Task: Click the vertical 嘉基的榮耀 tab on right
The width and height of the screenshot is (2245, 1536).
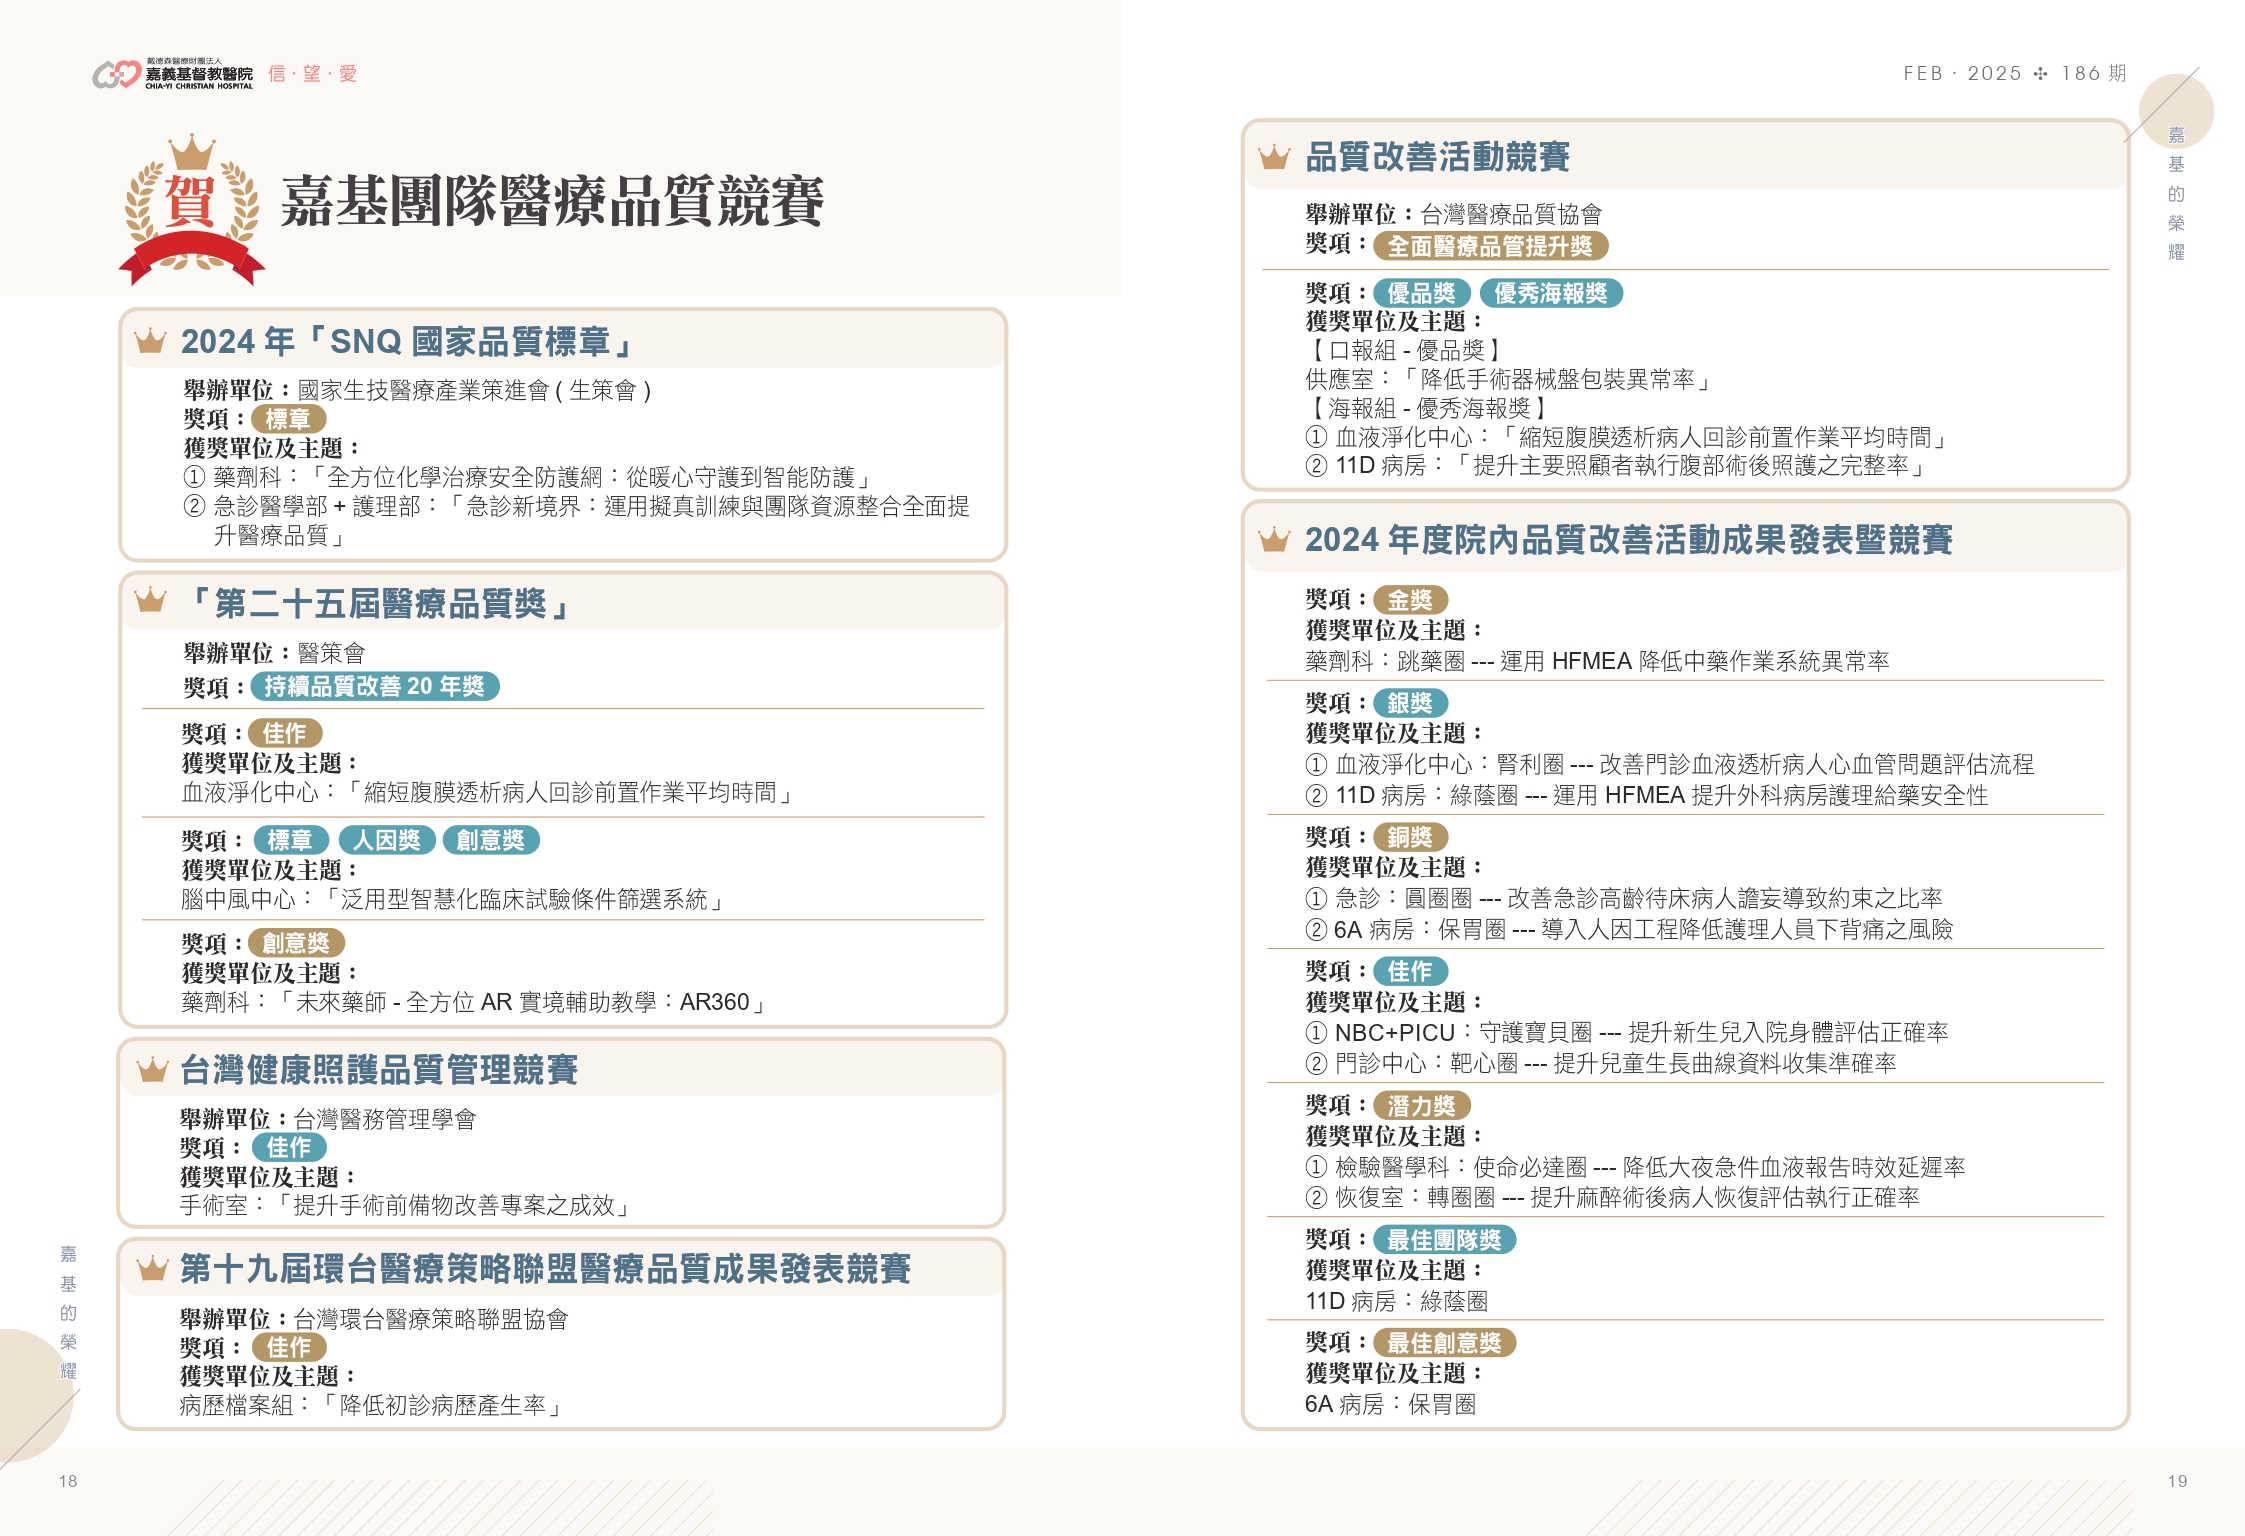Action: pos(2176,193)
